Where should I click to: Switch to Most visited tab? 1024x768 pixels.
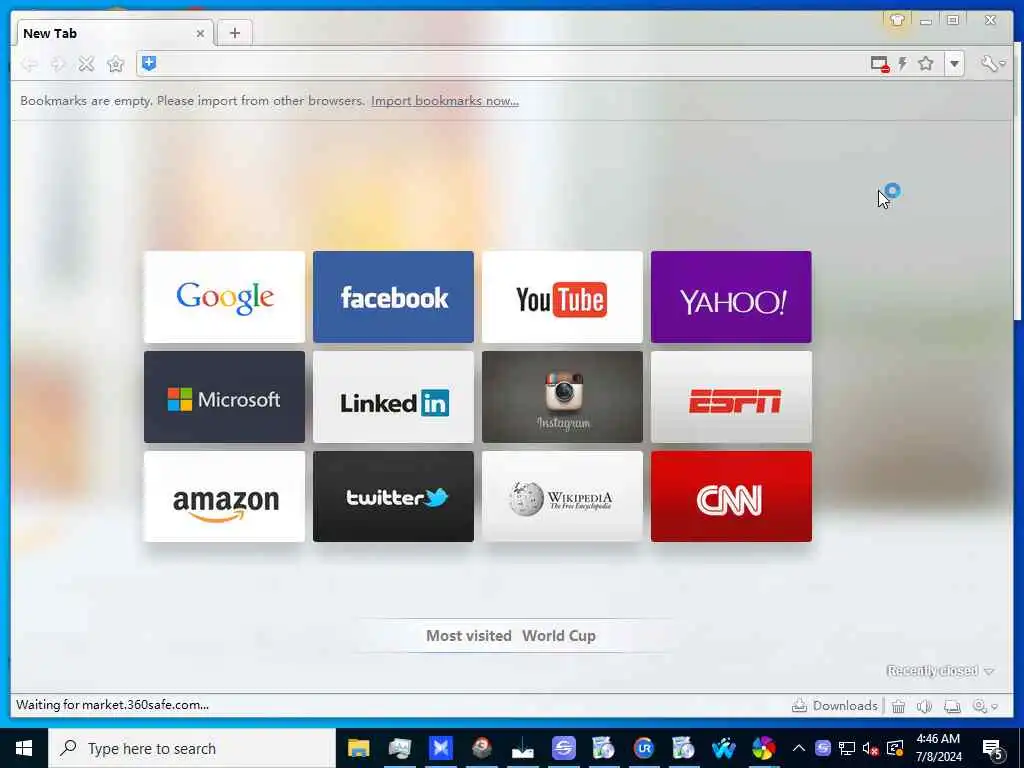click(x=469, y=635)
